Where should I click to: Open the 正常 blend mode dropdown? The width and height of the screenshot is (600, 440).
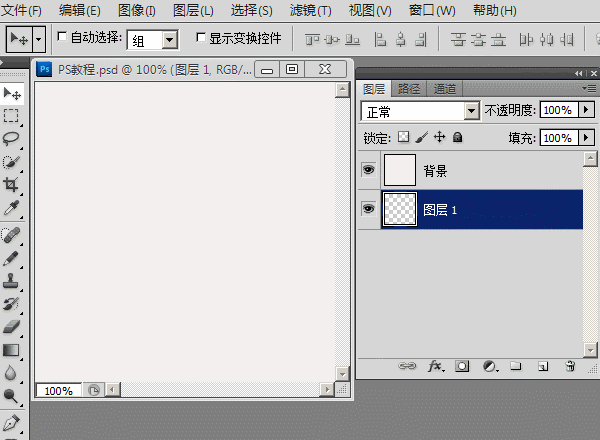471,111
